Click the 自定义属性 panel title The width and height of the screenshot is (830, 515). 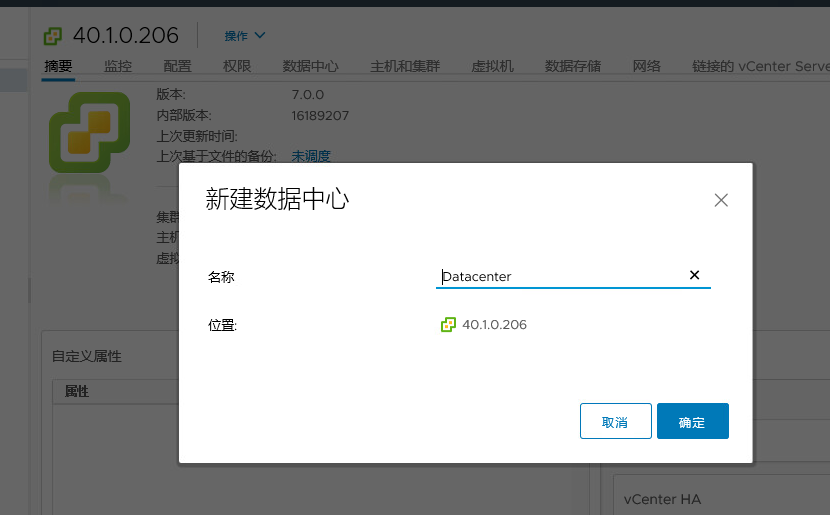click(87, 356)
